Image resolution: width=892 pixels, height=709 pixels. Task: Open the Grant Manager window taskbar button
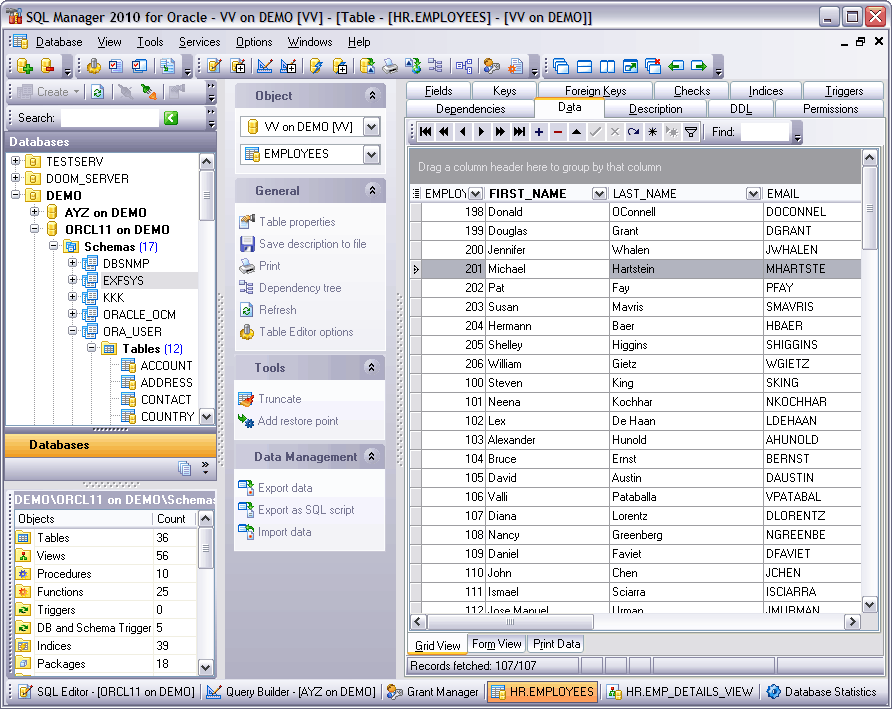pos(433,692)
